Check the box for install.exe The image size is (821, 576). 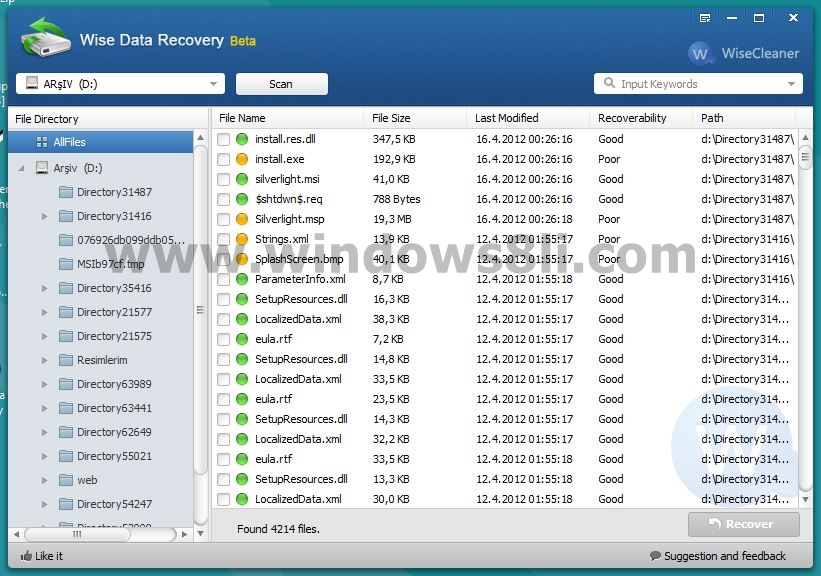(224, 159)
